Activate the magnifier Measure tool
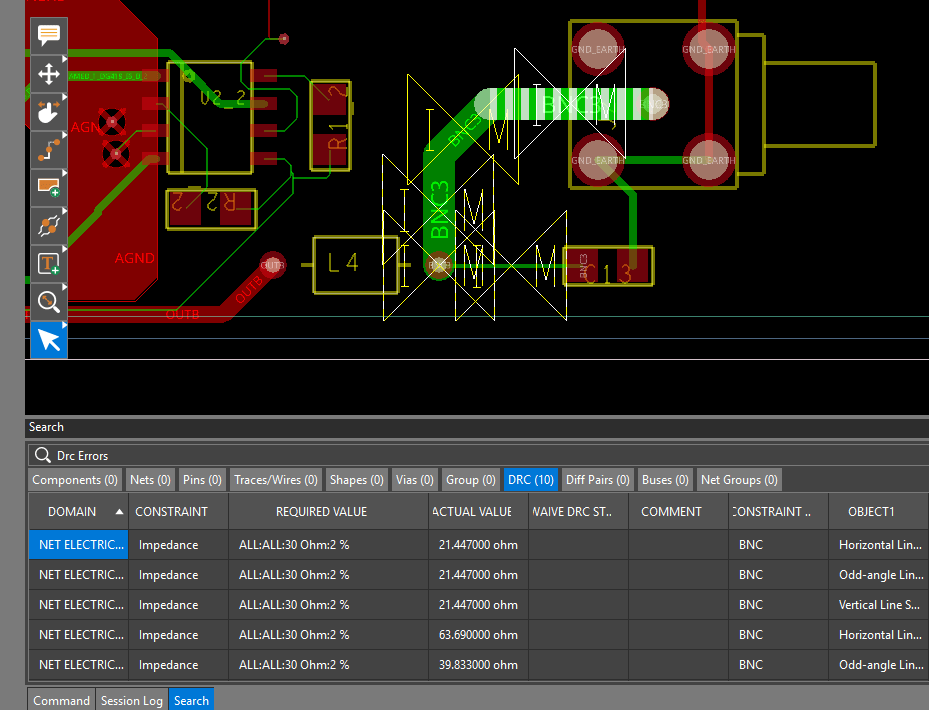The height and width of the screenshot is (710, 929). (x=48, y=301)
